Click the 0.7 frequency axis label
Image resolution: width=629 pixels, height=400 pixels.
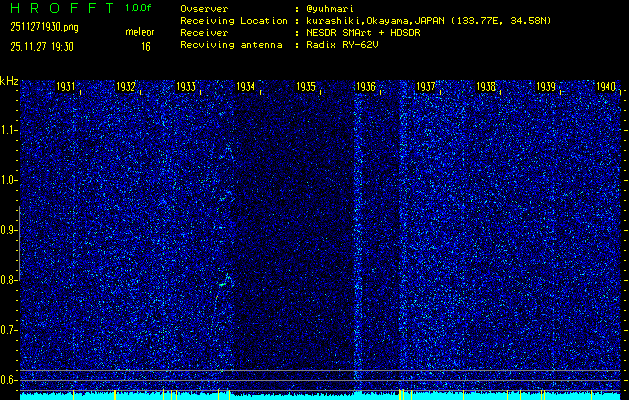tap(7, 330)
